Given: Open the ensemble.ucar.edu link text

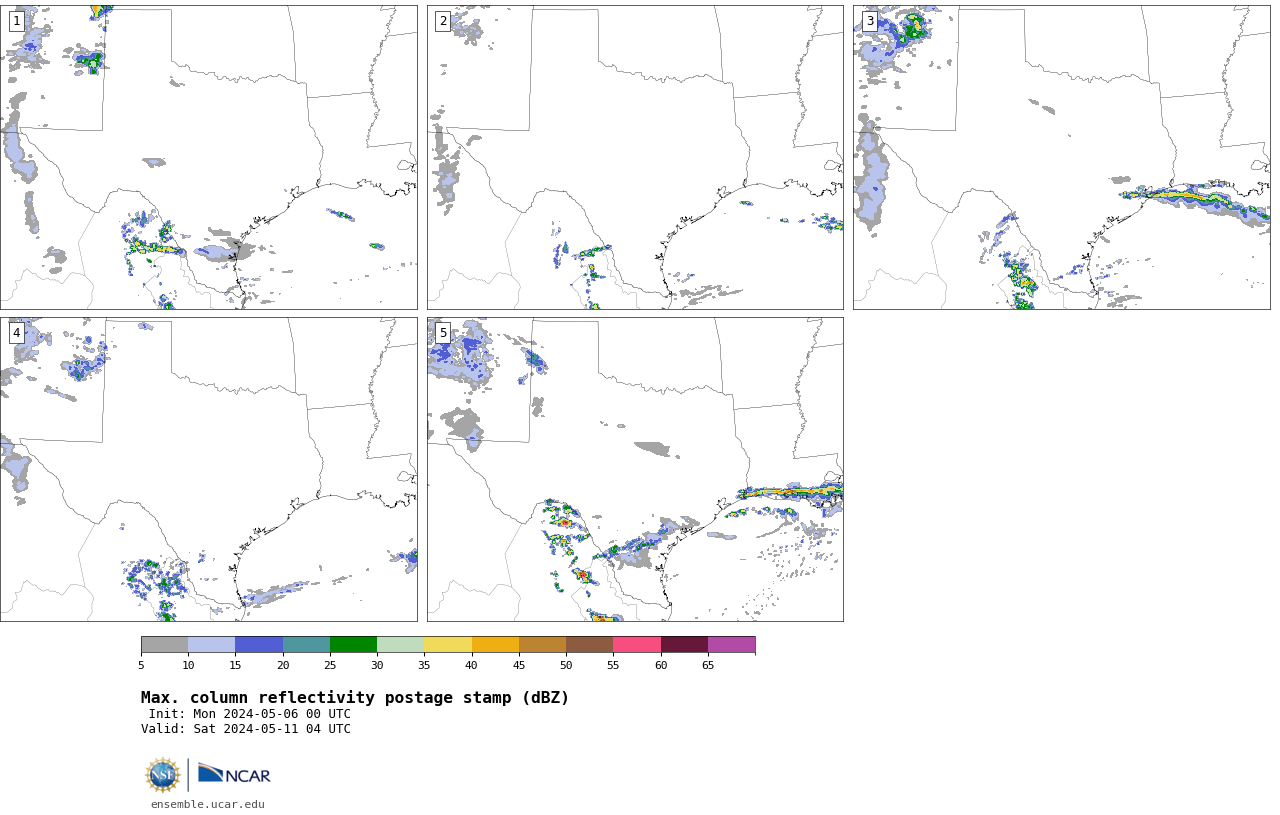Looking at the screenshot, I should coord(208,804).
